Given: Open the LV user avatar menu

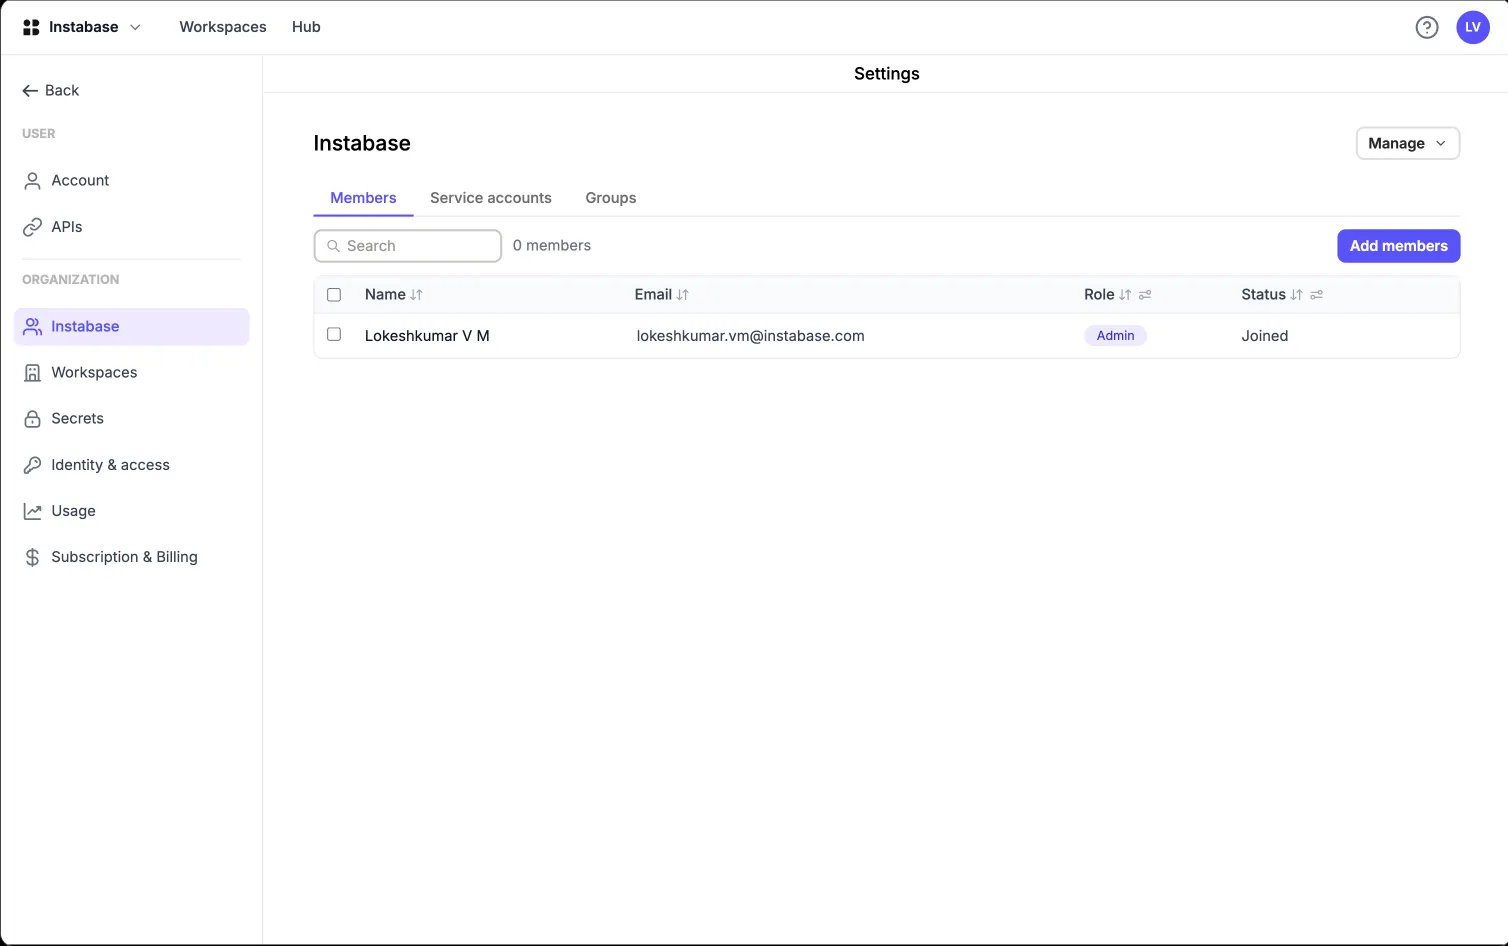Looking at the screenshot, I should pos(1473,27).
